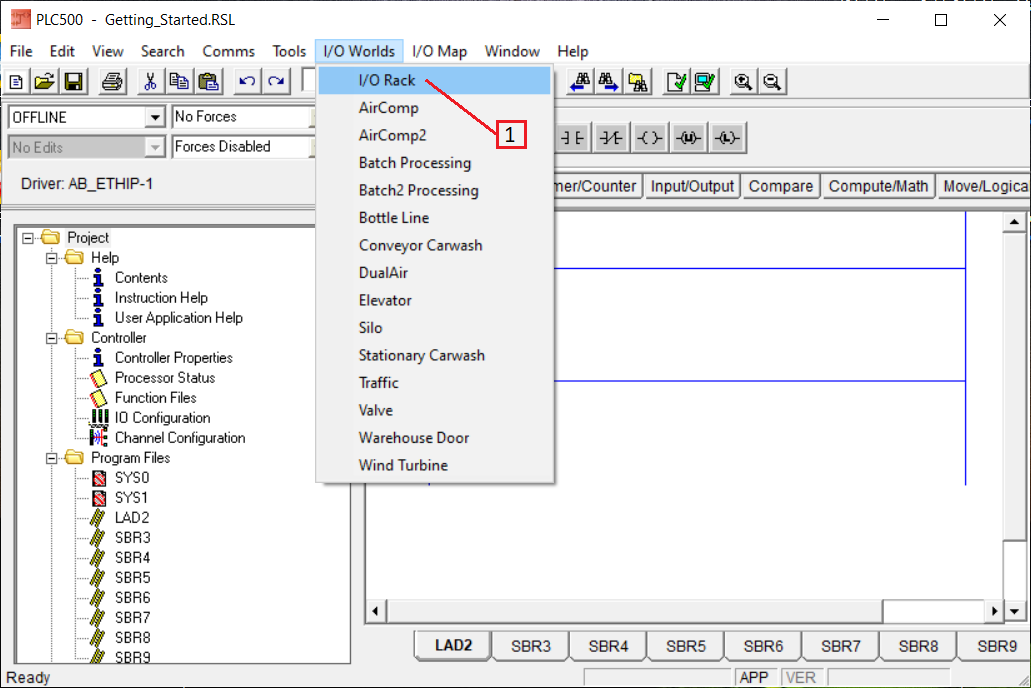This screenshot has height=688, width=1031.
Task: Select Processor Status in the tree
Action: (x=165, y=378)
